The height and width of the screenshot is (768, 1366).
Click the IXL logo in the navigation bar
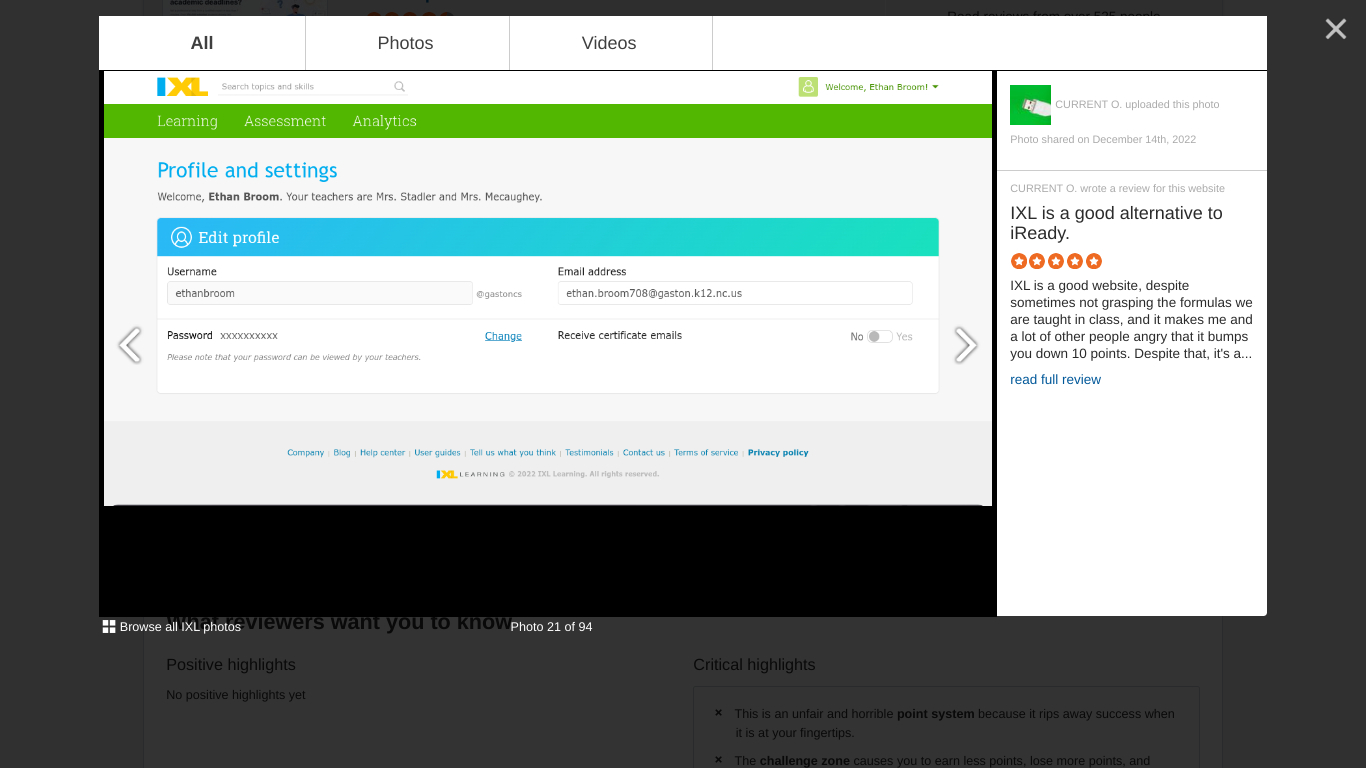pyautogui.click(x=182, y=86)
